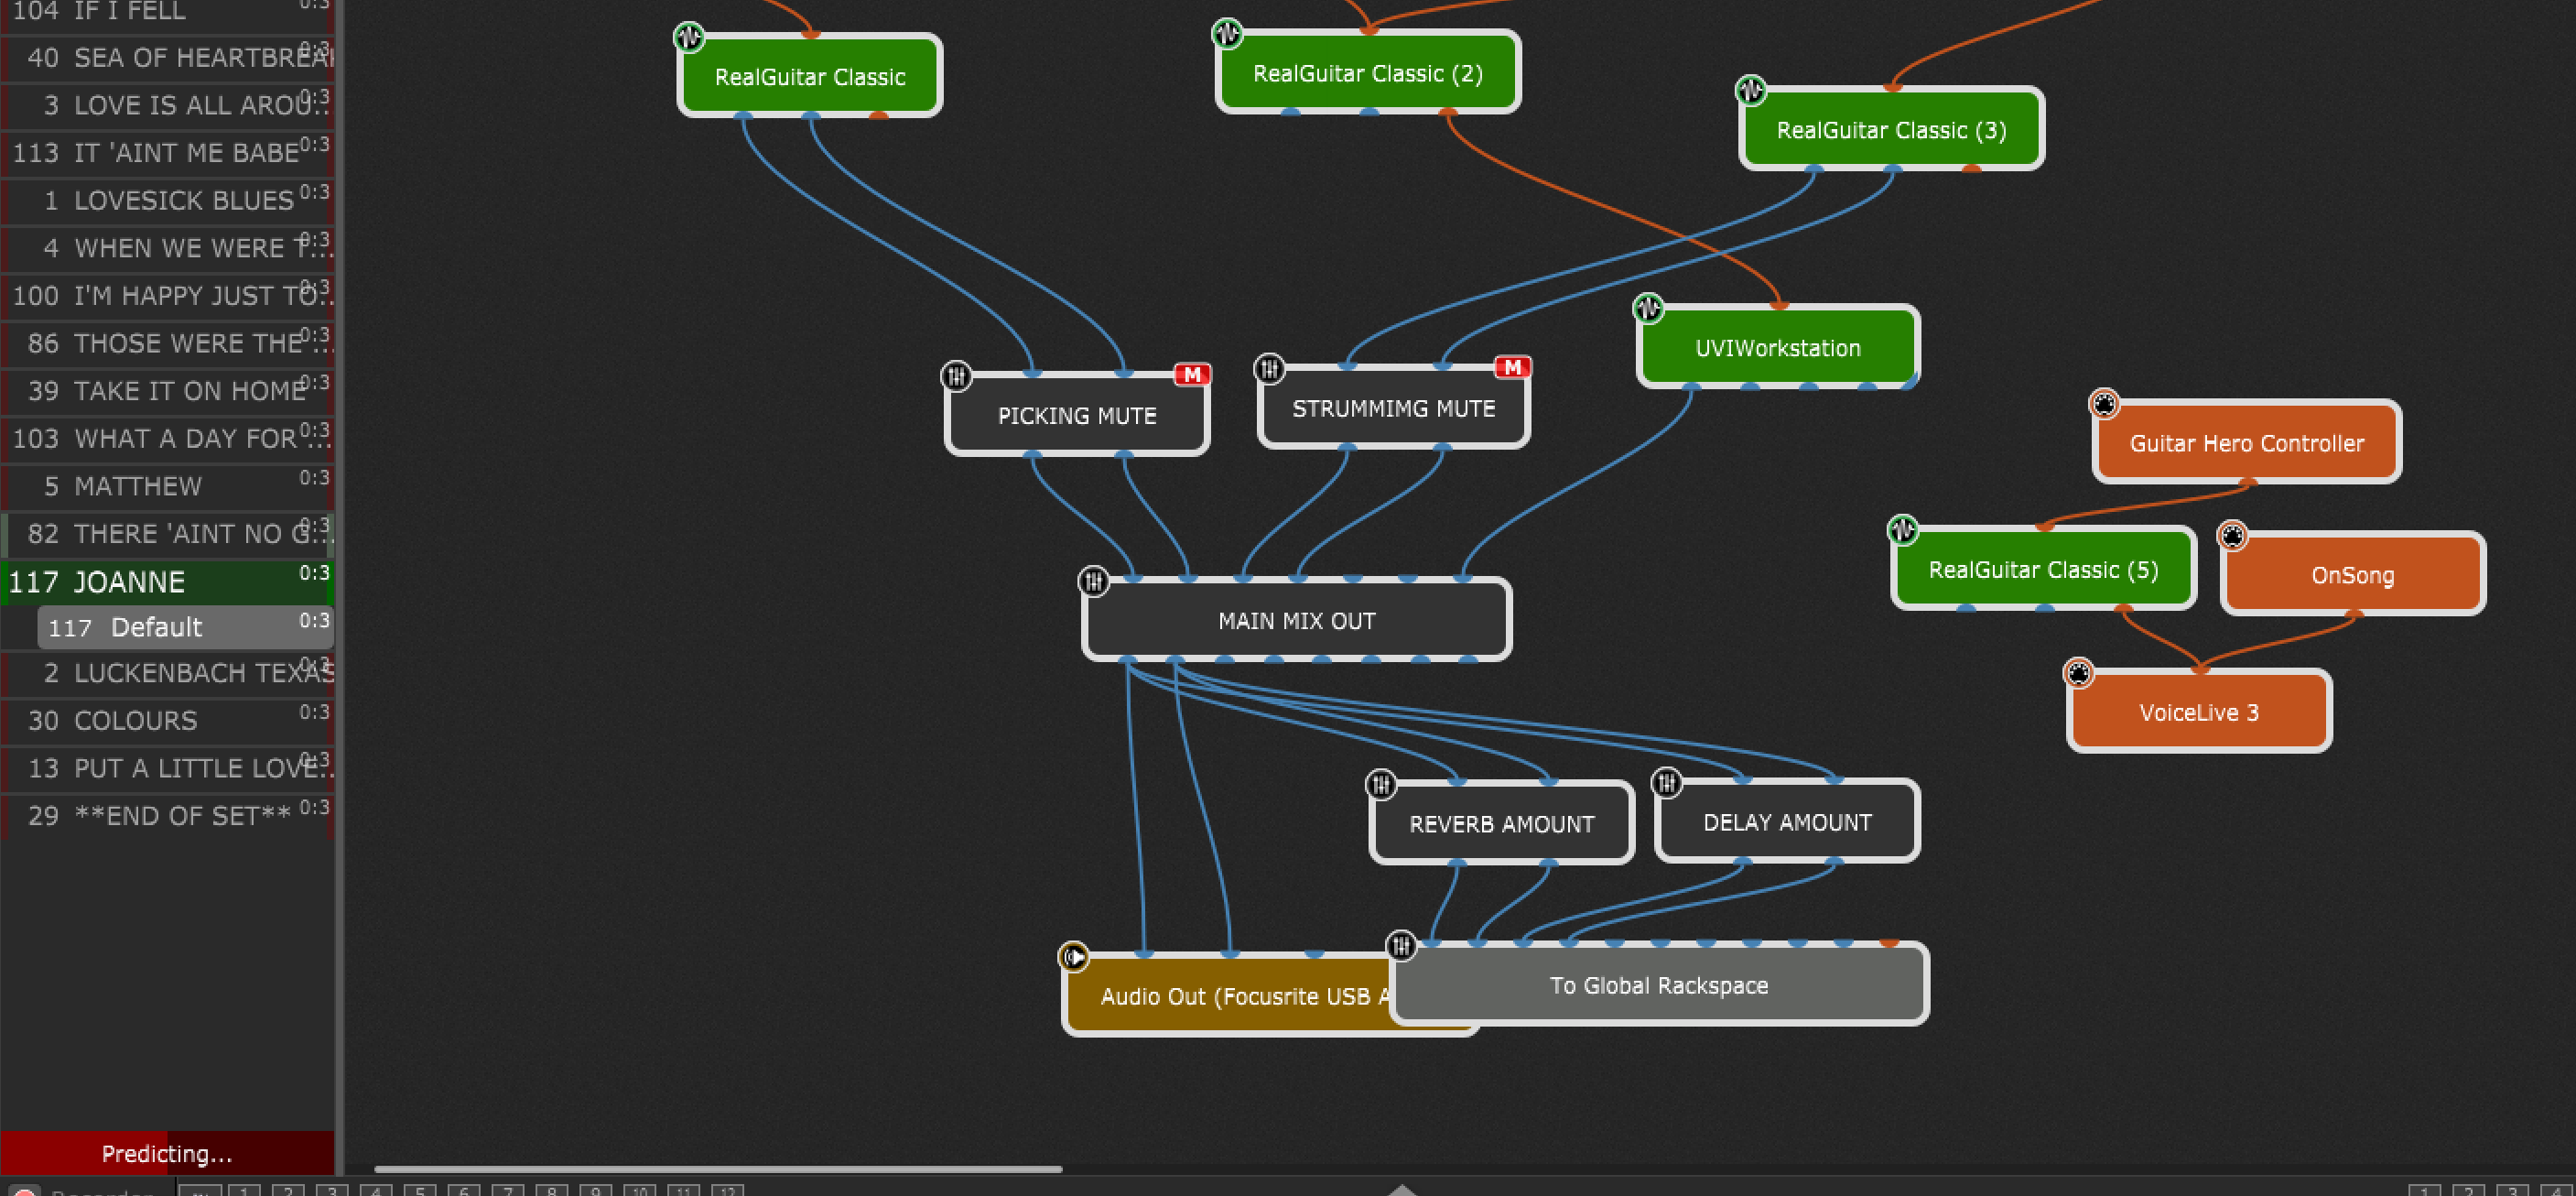This screenshot has width=2576, height=1196.
Task: Click MIDI icon on Guitar Hero Controller block
Action: tap(2104, 404)
